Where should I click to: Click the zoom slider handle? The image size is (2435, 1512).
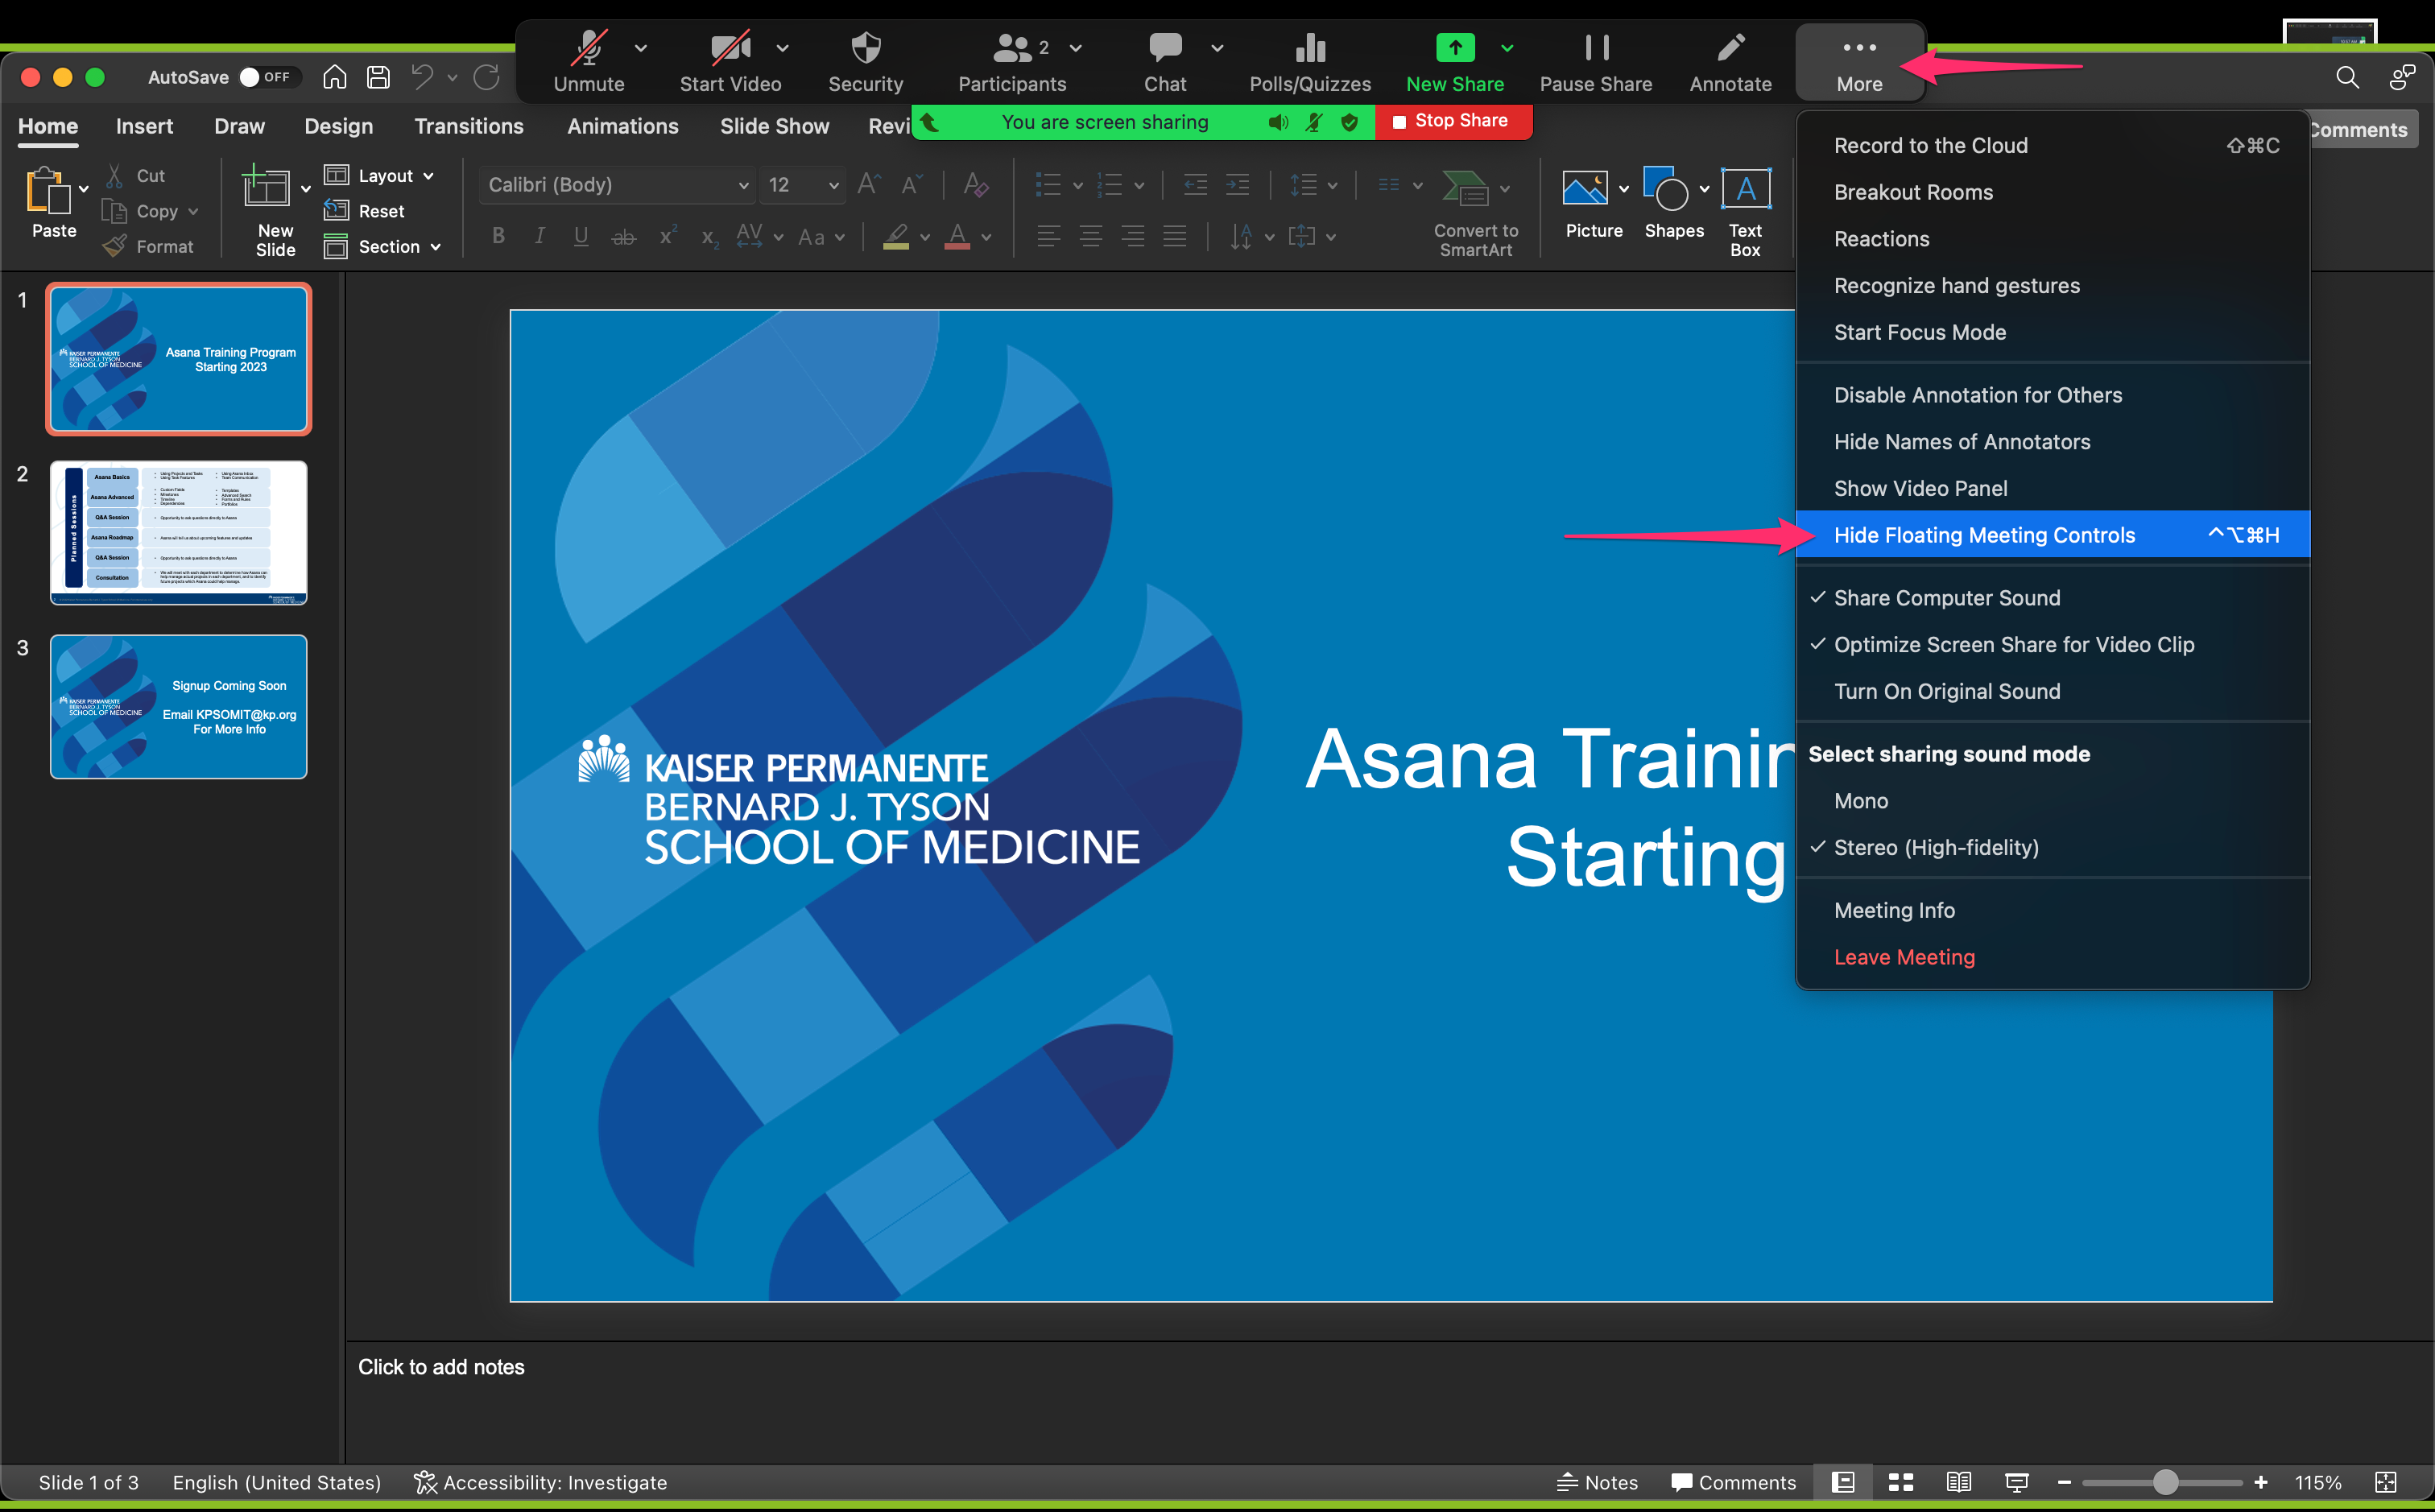click(2164, 1482)
